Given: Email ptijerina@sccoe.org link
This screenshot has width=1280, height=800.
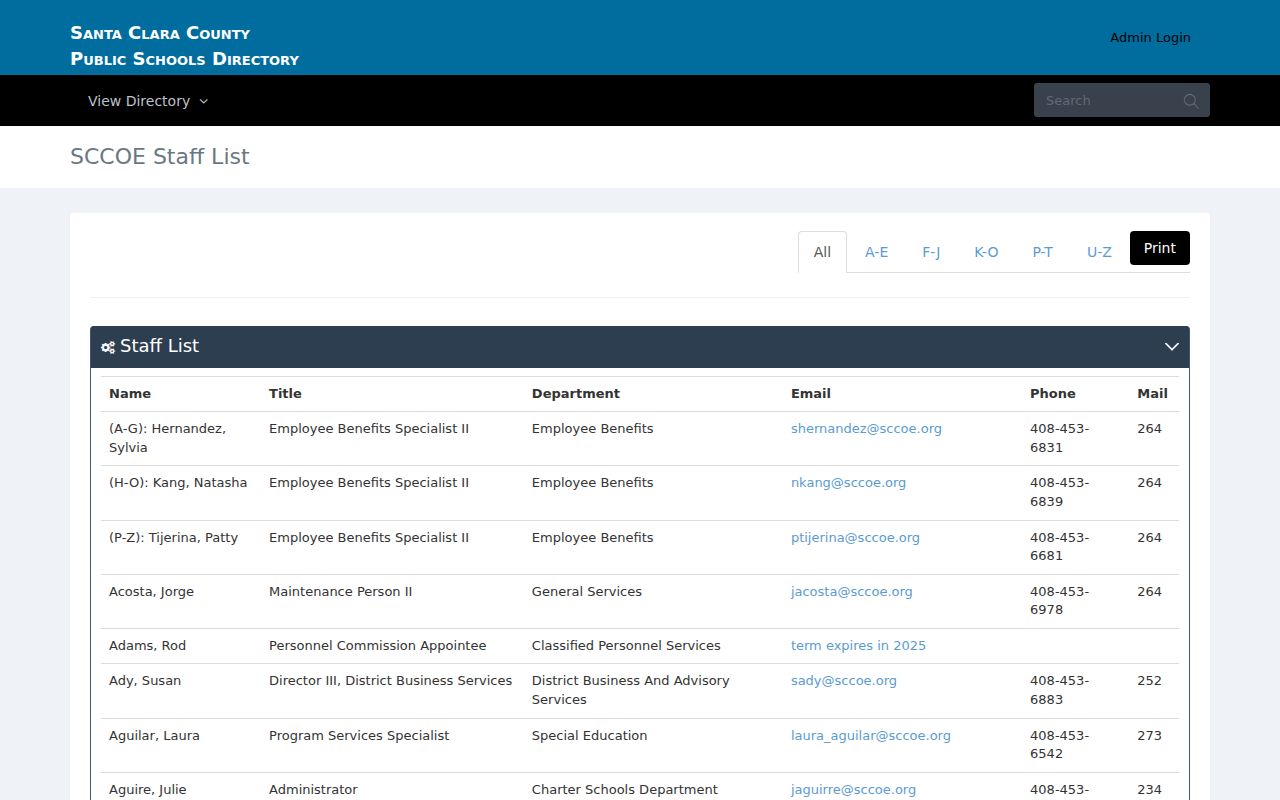Looking at the screenshot, I should click(855, 538).
